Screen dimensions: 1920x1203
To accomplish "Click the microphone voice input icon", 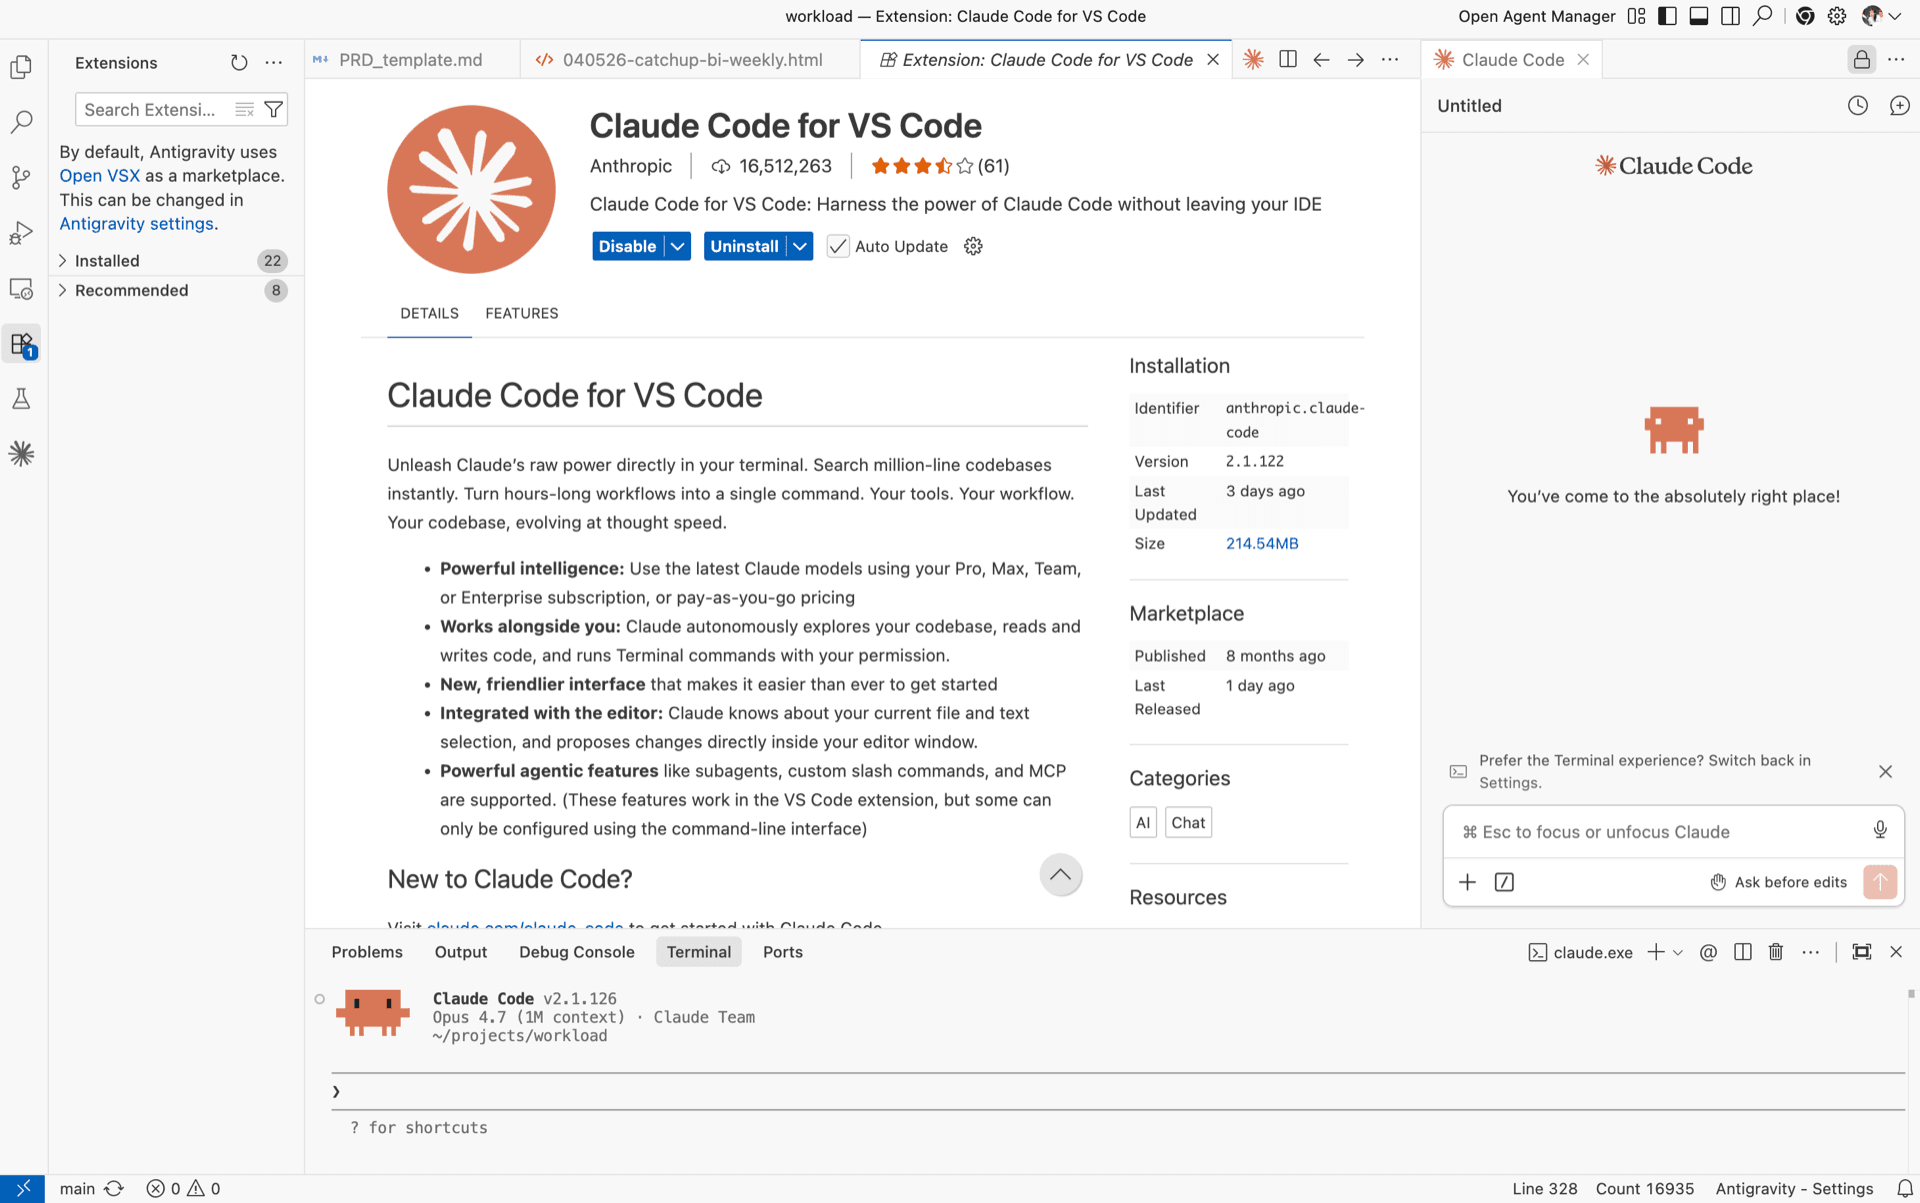I will pos(1880,830).
